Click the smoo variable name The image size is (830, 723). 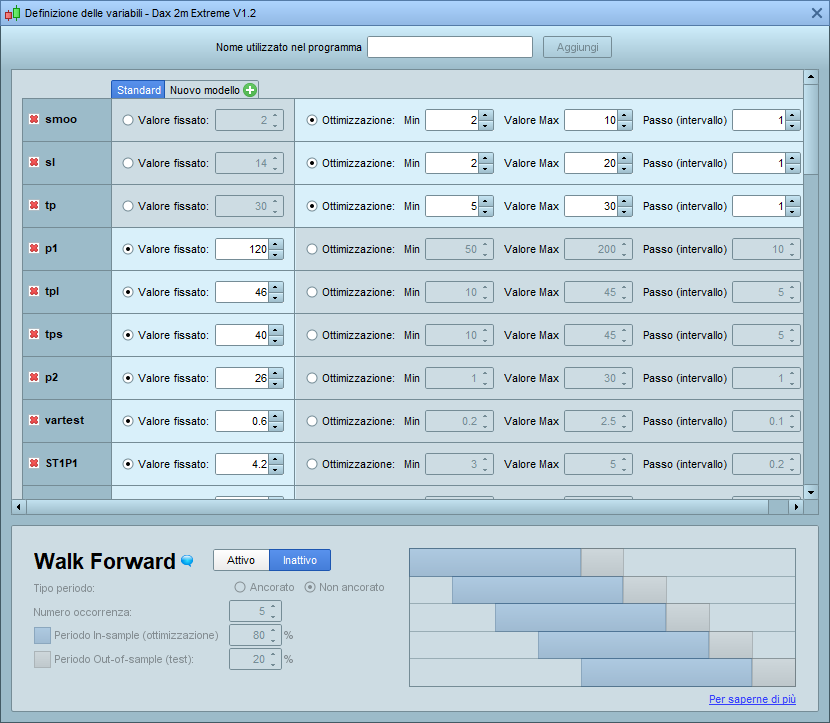click(61, 119)
